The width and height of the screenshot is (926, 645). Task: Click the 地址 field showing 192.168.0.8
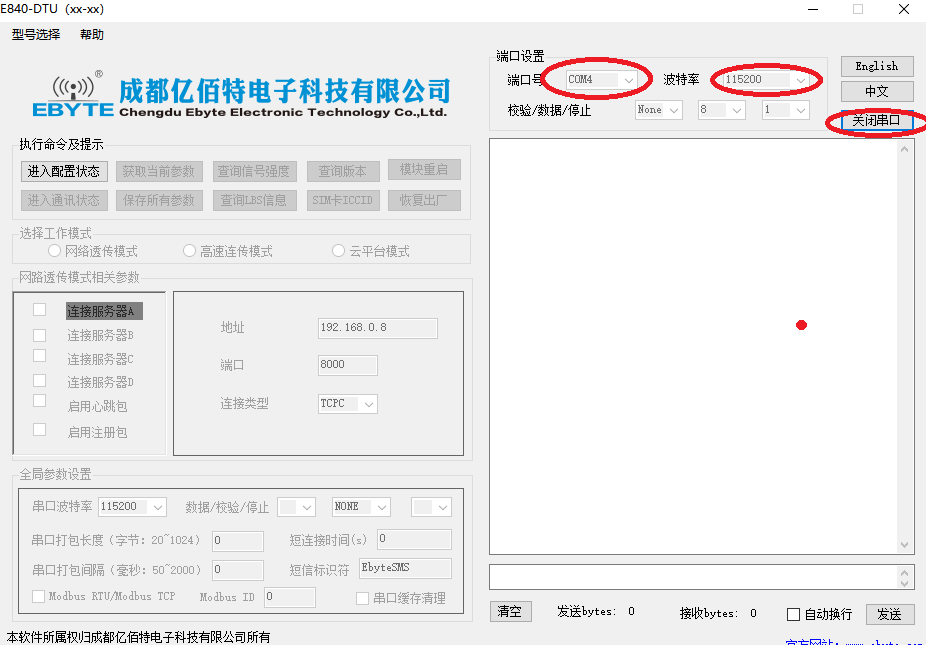tap(377, 327)
